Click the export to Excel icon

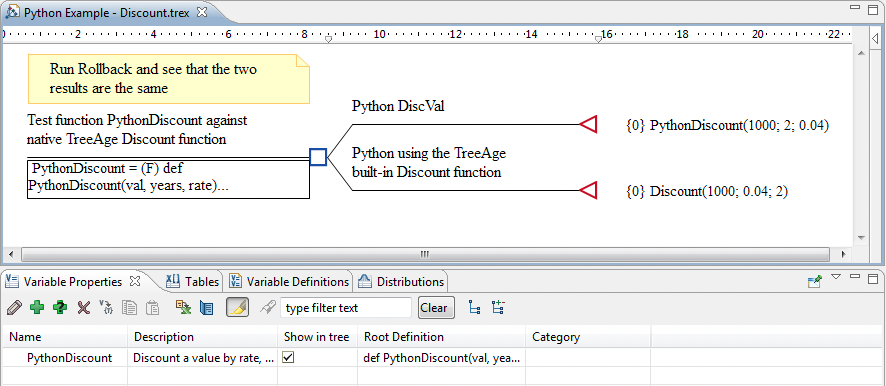click(x=183, y=307)
